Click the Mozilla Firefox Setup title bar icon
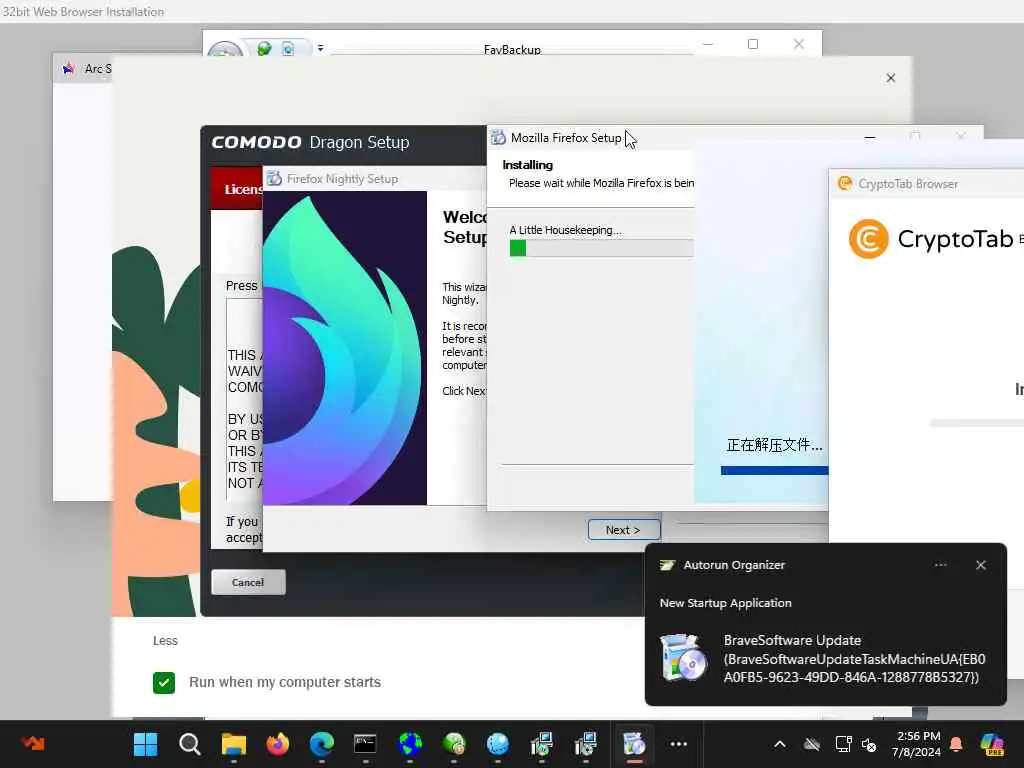This screenshot has height=768, width=1024. (498, 137)
